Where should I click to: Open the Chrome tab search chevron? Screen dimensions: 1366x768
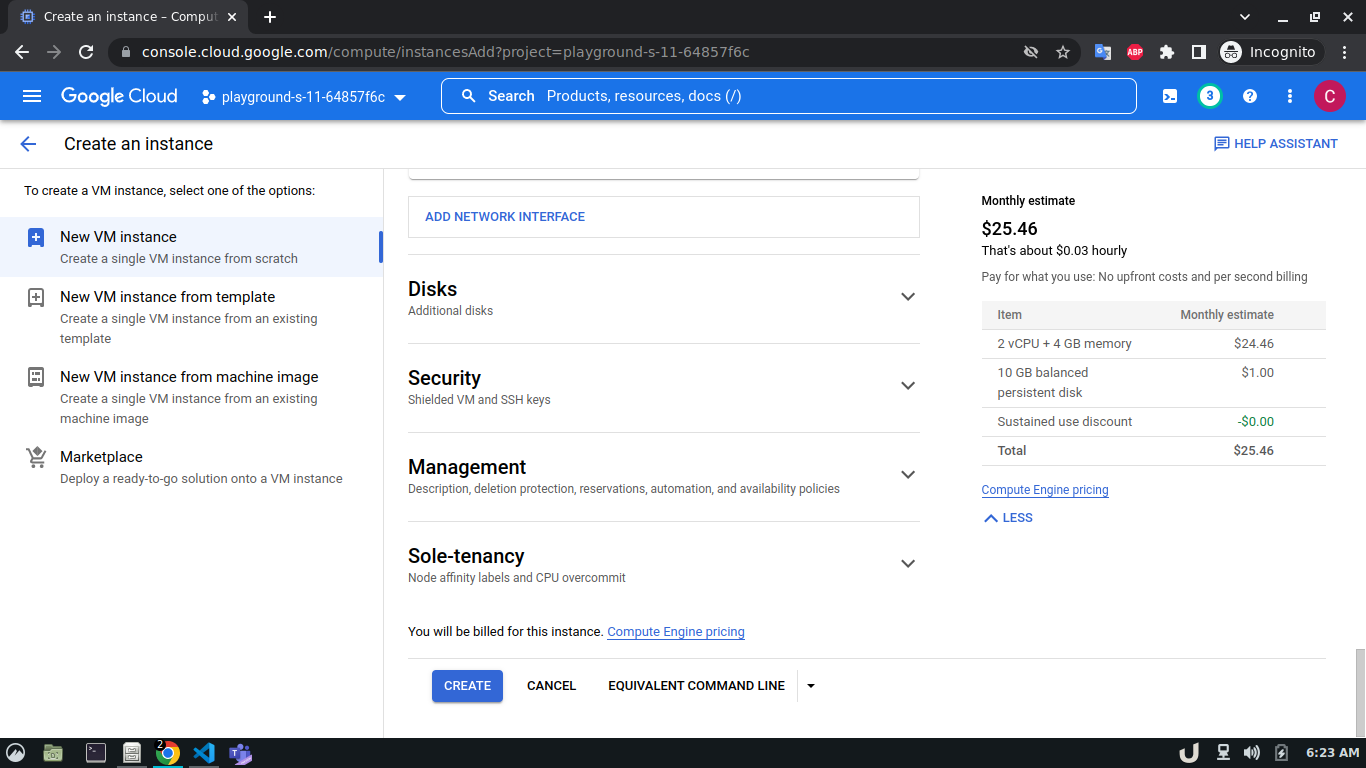[1245, 17]
